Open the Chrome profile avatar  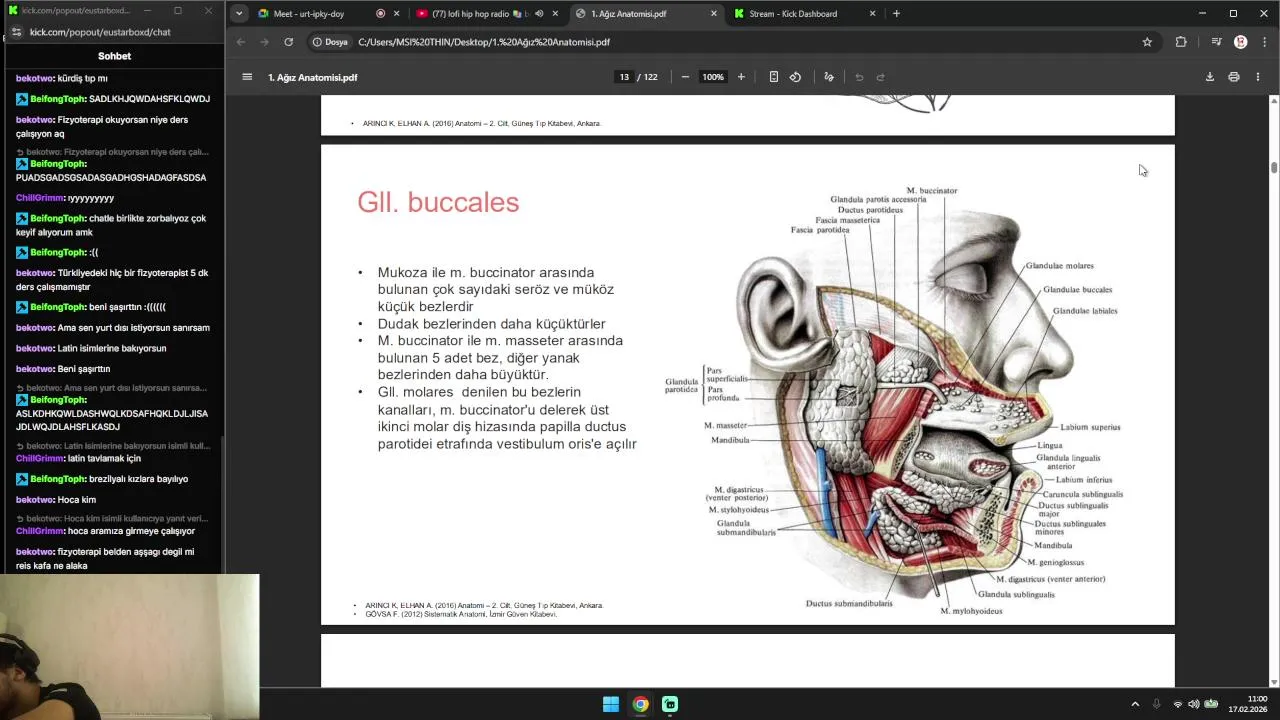pyautogui.click(x=1241, y=42)
